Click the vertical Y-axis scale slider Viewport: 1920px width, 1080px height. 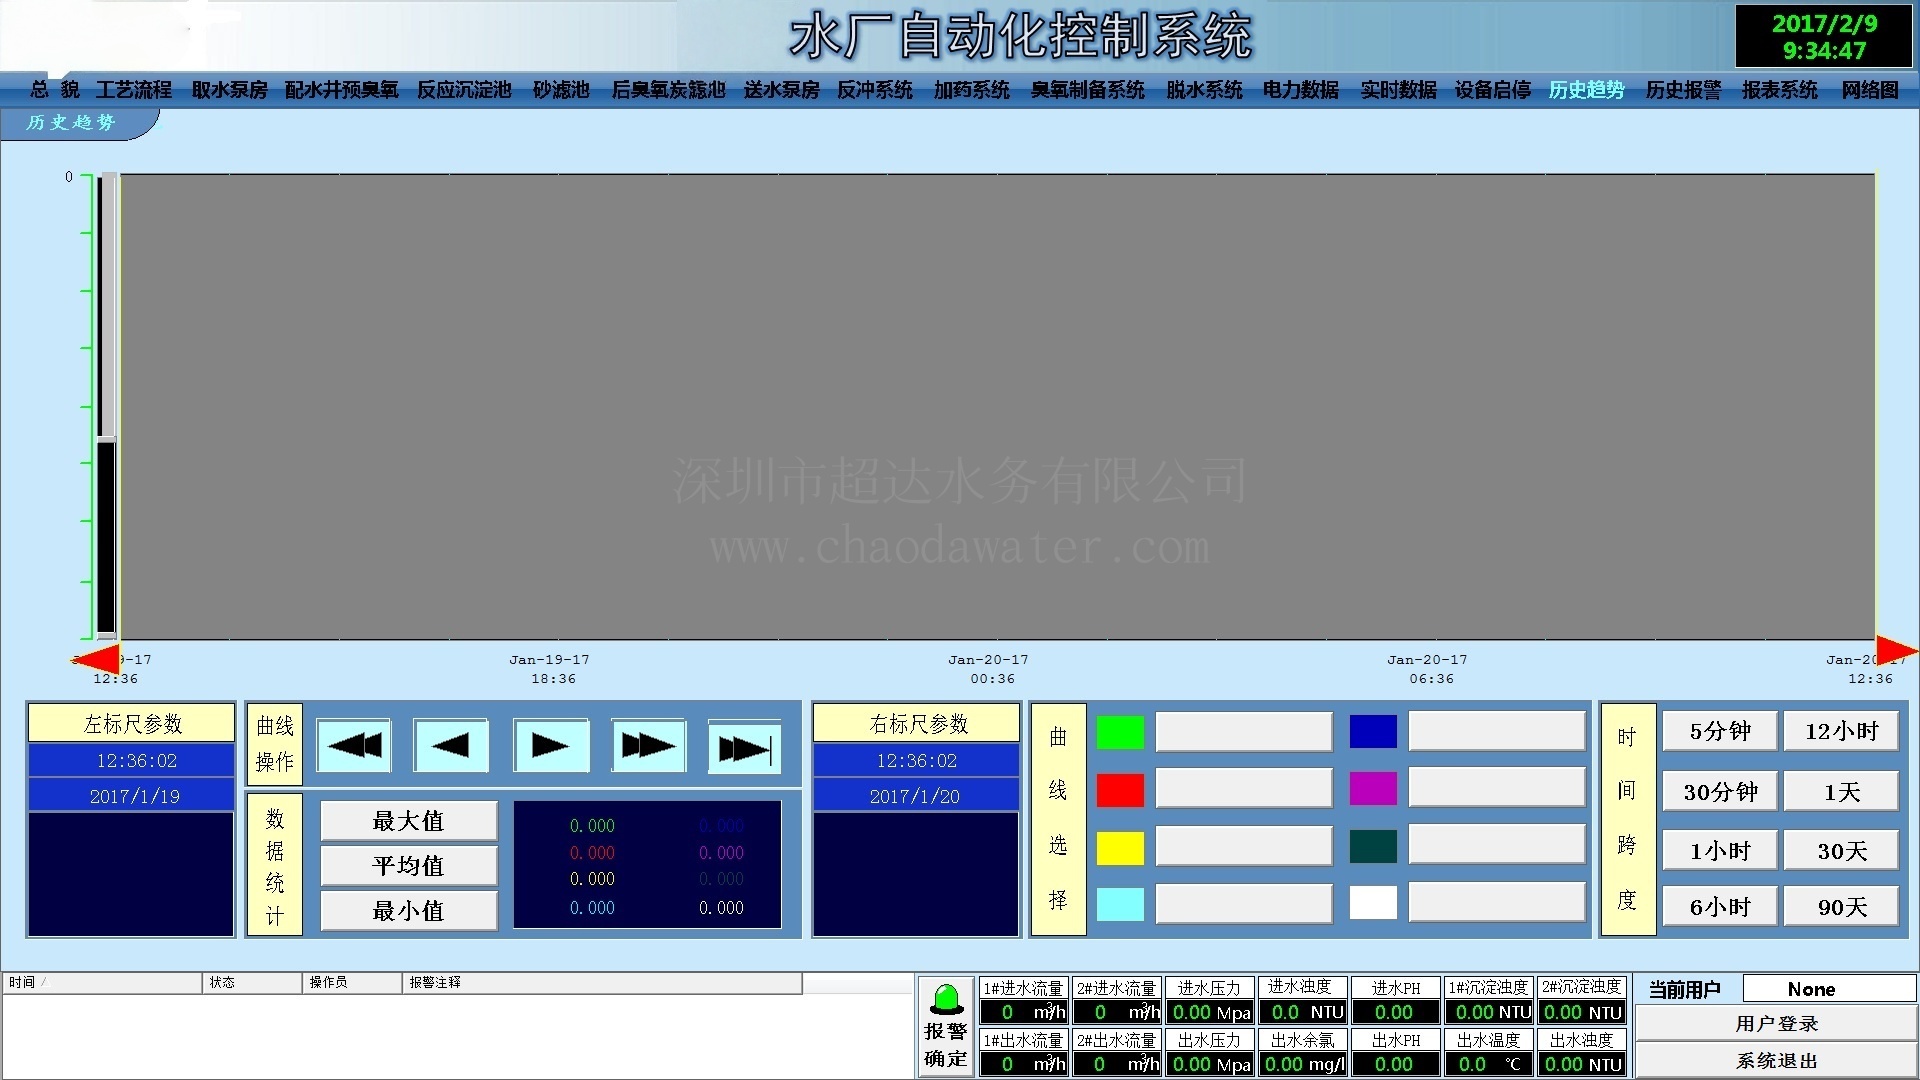pyautogui.click(x=107, y=406)
